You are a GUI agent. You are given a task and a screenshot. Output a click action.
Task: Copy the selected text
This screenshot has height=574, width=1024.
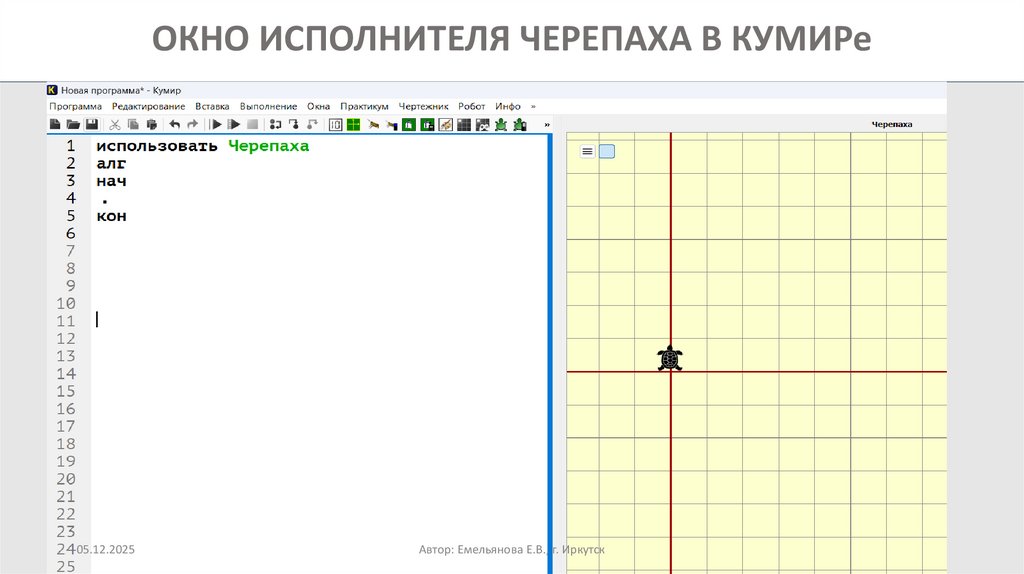[x=133, y=124]
